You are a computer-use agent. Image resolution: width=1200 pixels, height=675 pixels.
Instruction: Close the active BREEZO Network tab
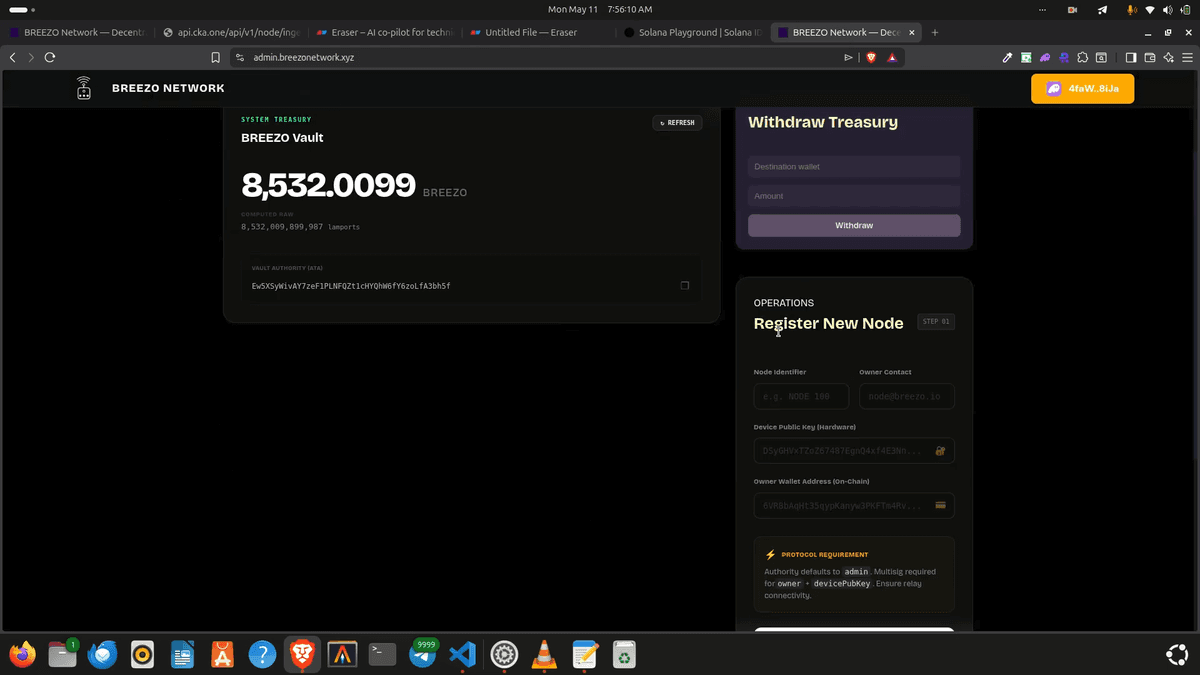(913, 32)
